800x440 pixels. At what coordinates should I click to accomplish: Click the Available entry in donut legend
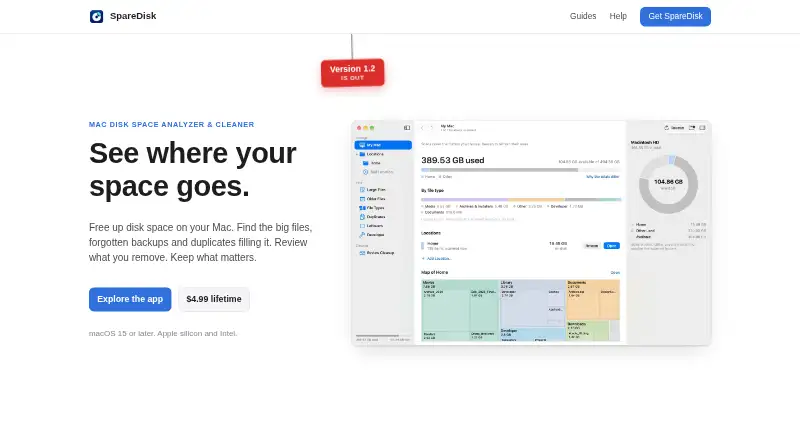669,237
